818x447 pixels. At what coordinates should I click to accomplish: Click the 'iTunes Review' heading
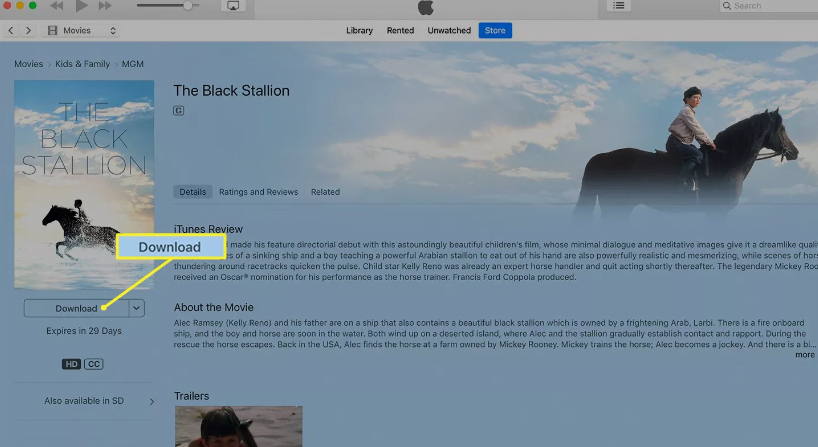[x=208, y=229]
